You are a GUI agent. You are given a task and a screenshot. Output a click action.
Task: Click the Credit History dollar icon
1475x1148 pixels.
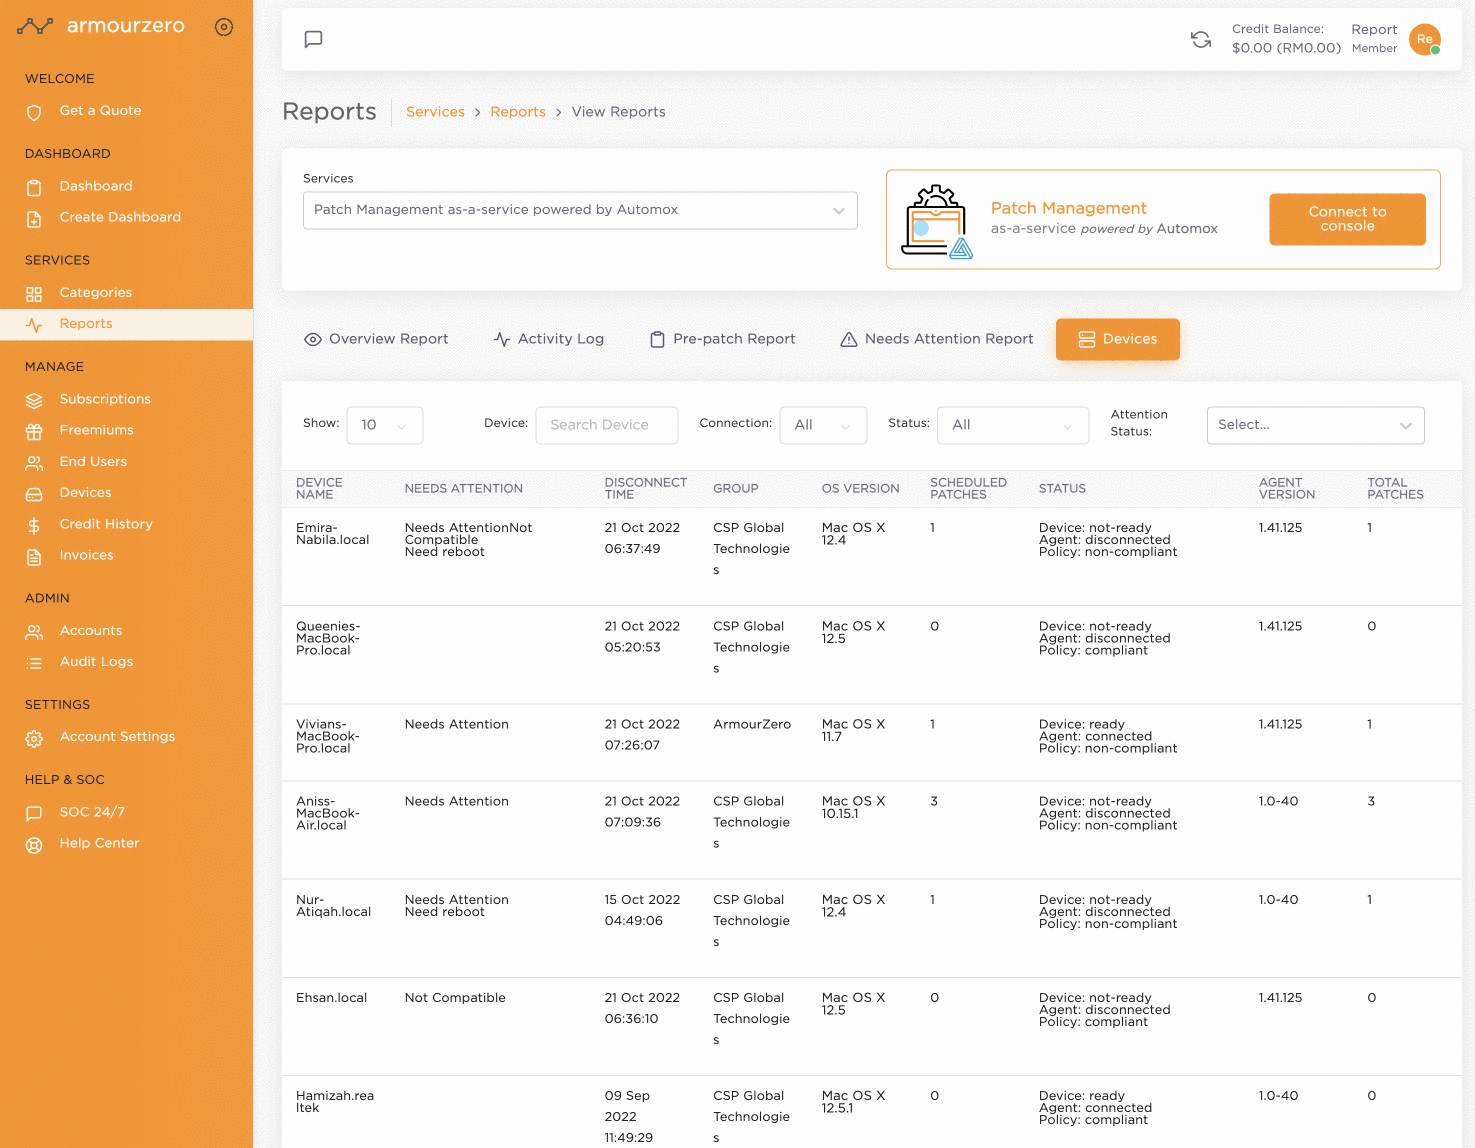(x=34, y=525)
